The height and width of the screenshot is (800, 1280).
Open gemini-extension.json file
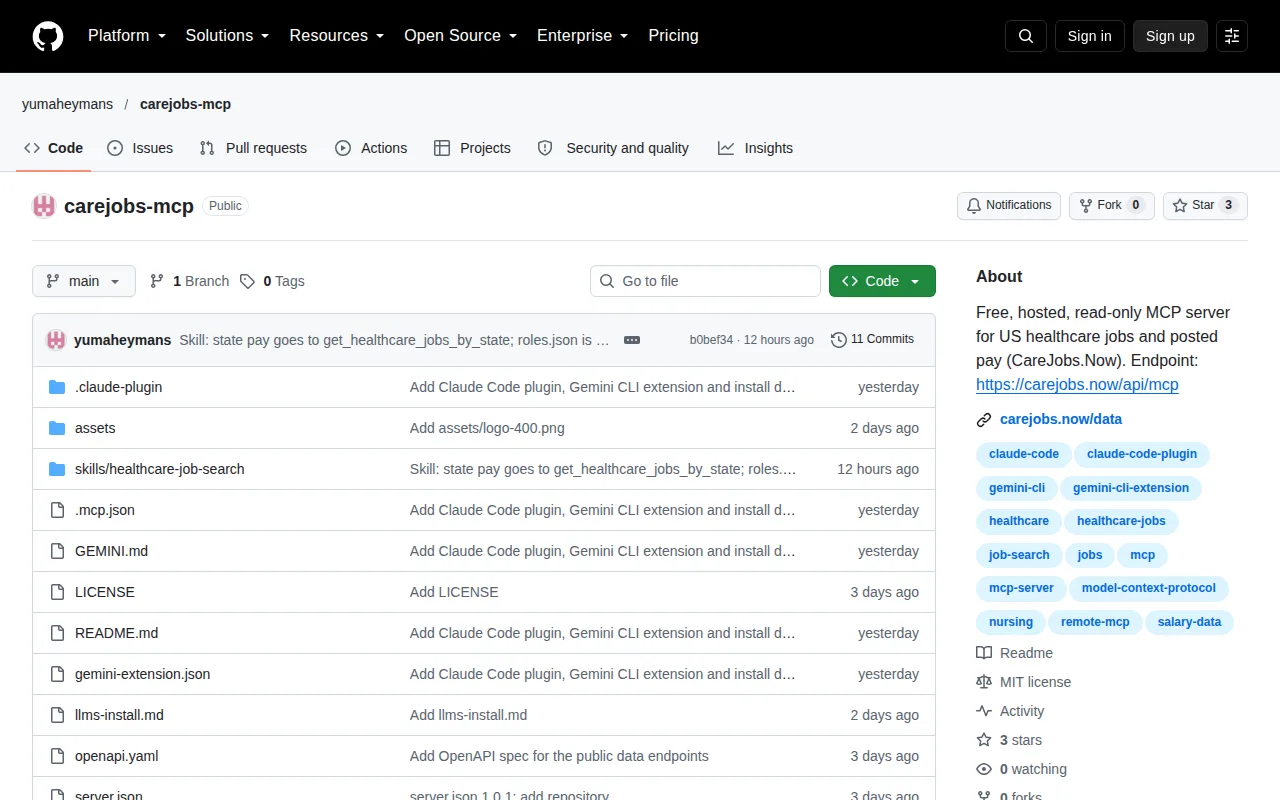[x=143, y=674]
